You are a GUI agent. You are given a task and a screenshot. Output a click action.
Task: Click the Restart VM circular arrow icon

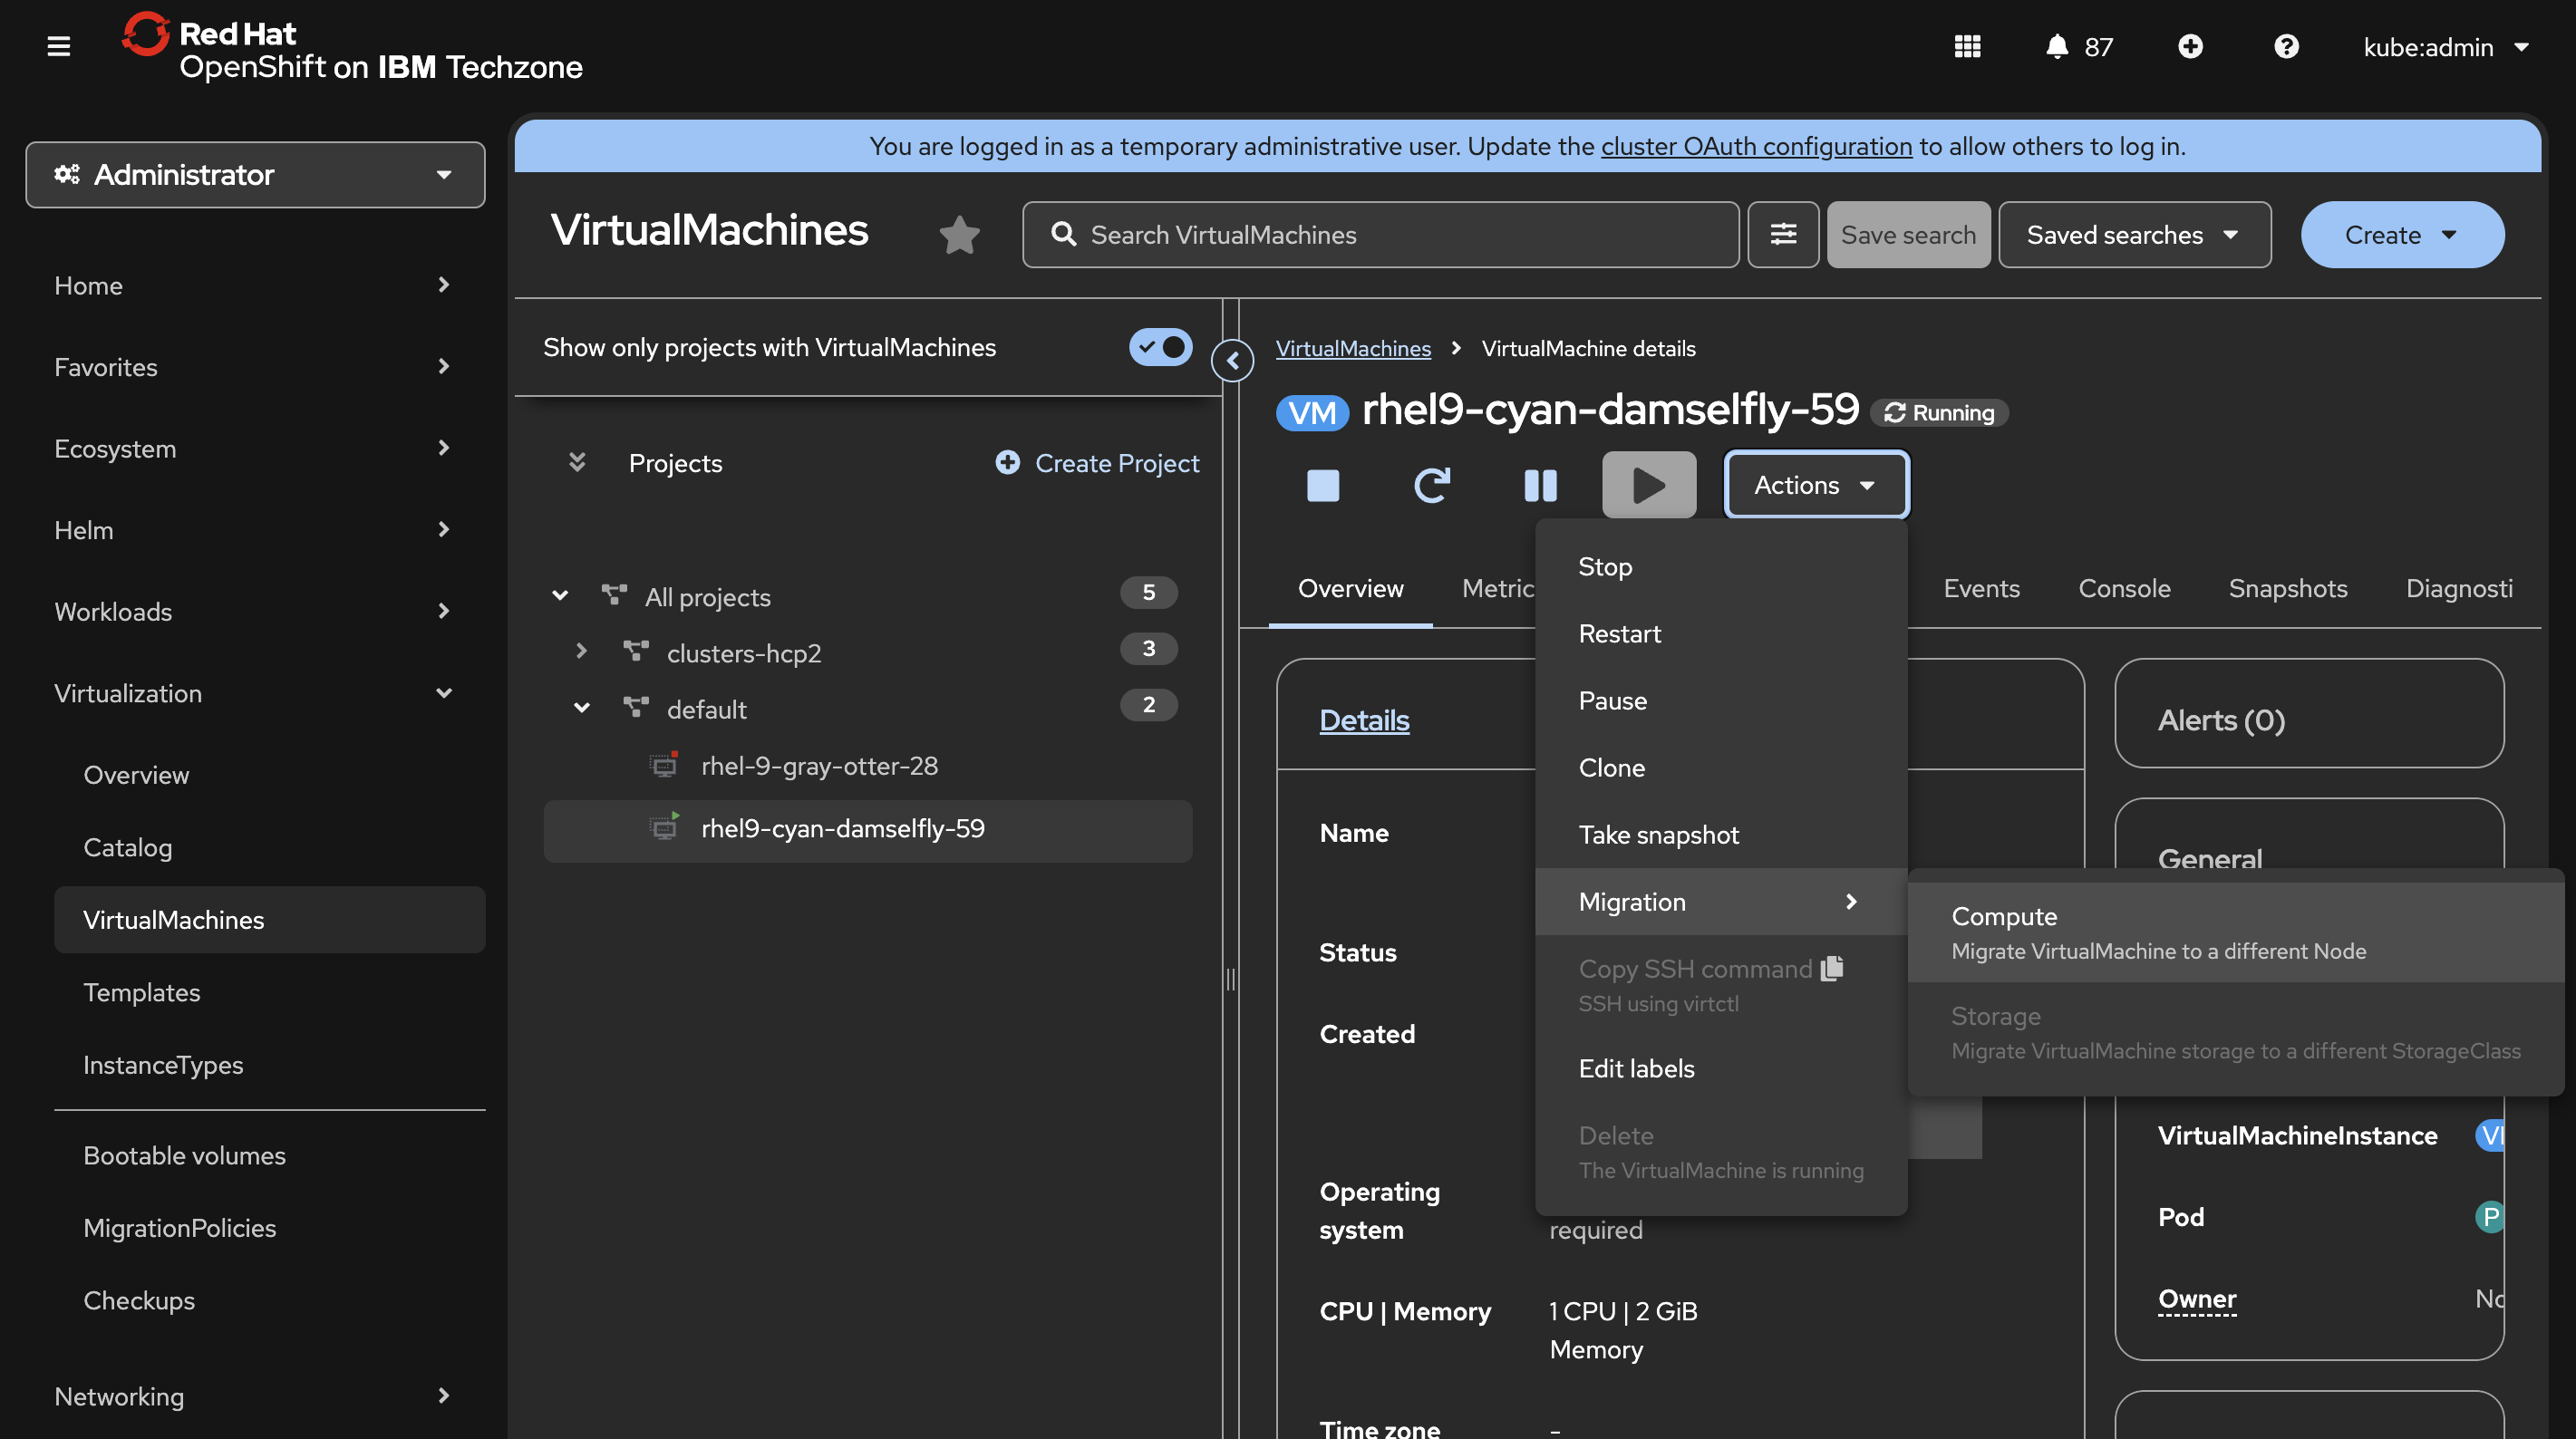point(1431,485)
